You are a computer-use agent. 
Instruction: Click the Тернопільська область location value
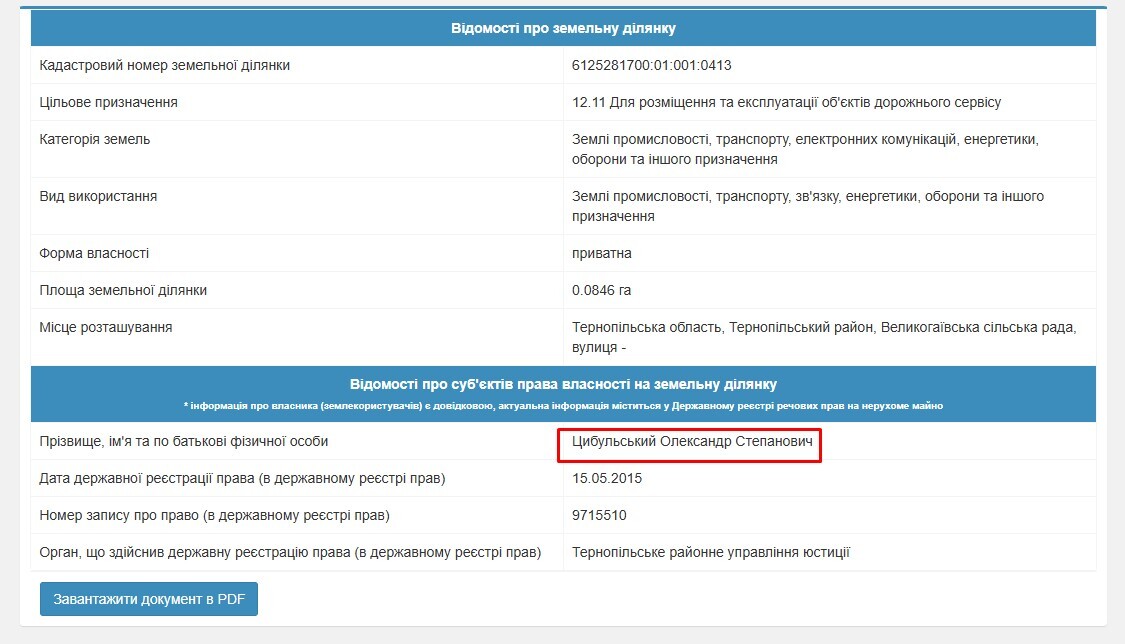[x=824, y=337]
